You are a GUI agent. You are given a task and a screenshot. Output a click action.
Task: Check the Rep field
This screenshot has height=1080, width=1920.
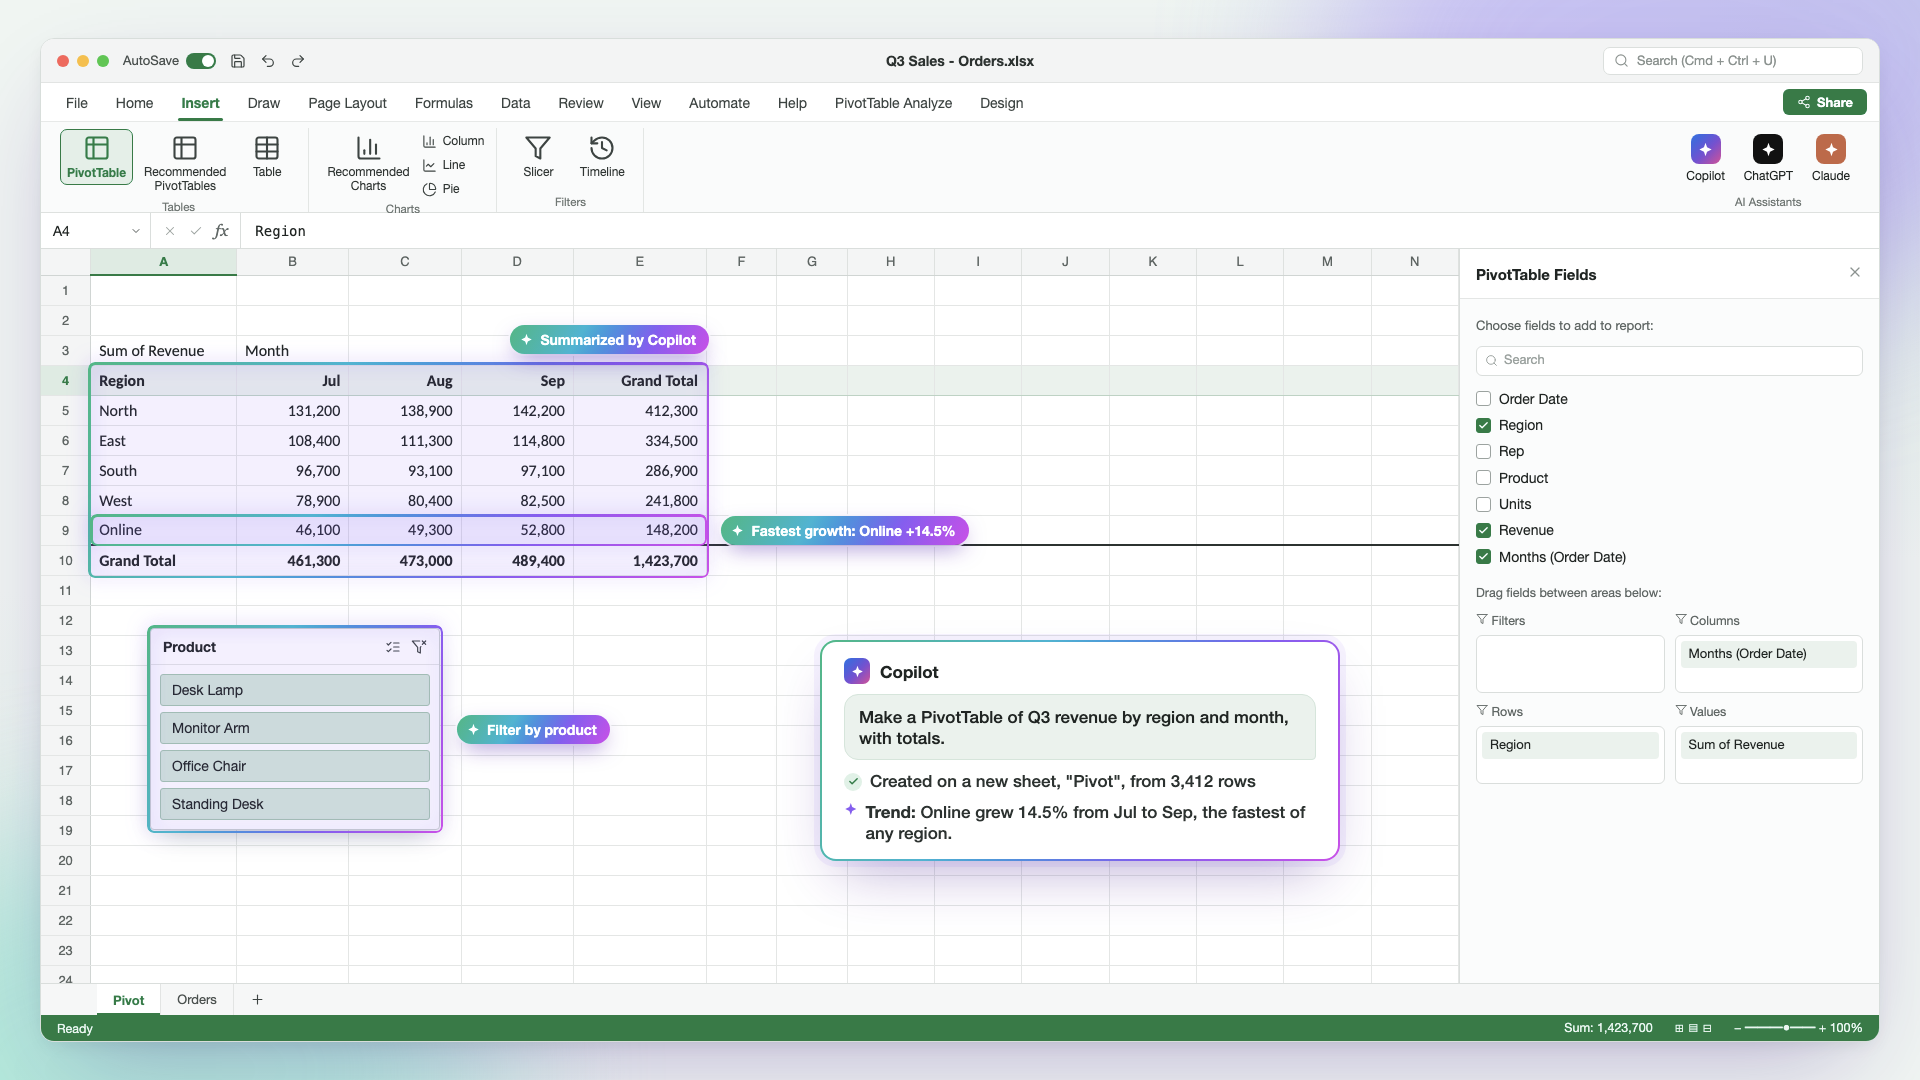tap(1483, 451)
